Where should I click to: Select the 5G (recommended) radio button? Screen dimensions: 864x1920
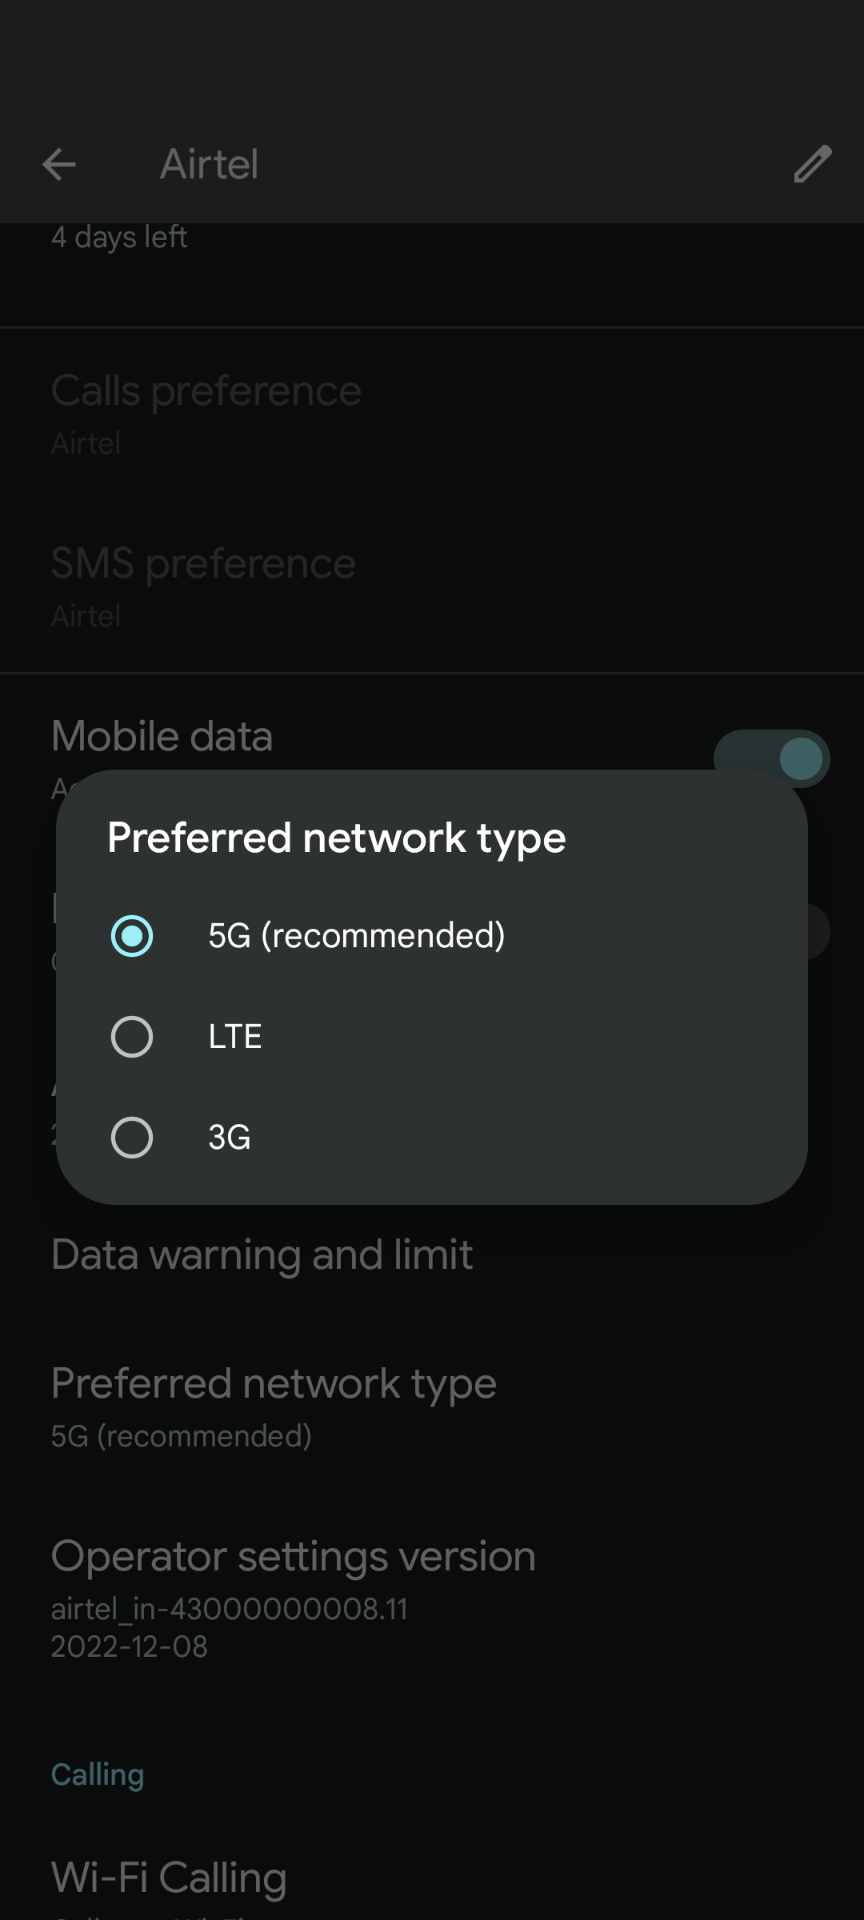coord(132,936)
